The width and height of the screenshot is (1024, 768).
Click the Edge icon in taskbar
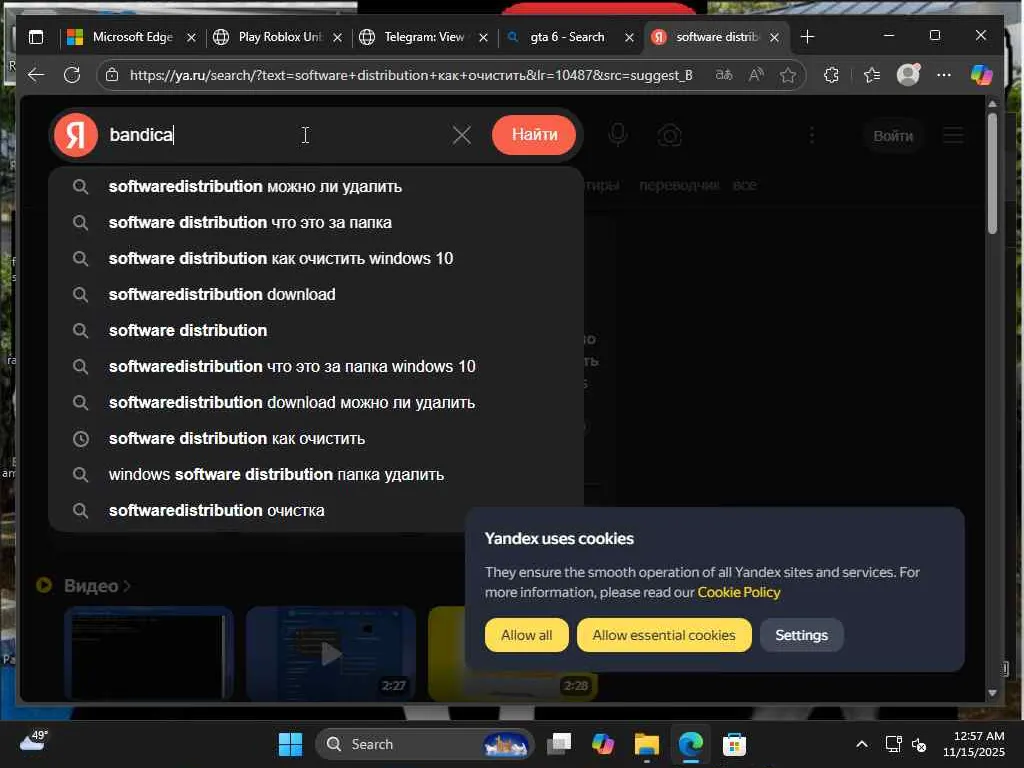690,744
